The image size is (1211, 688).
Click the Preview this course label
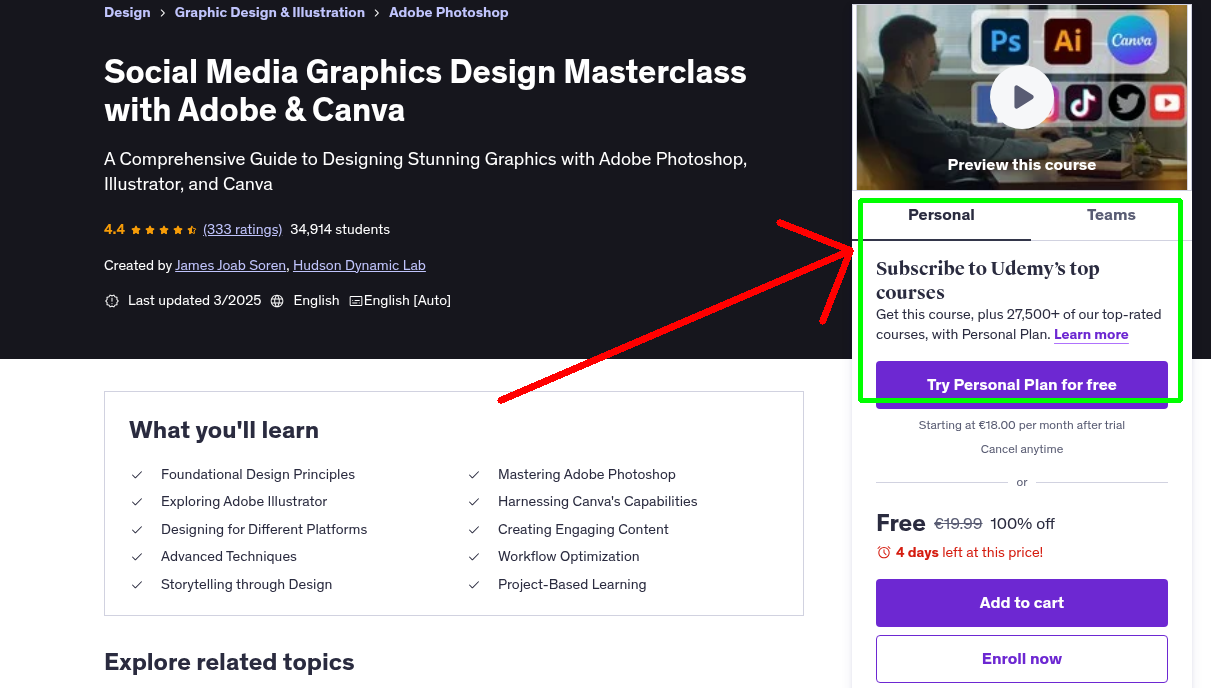point(1022,165)
